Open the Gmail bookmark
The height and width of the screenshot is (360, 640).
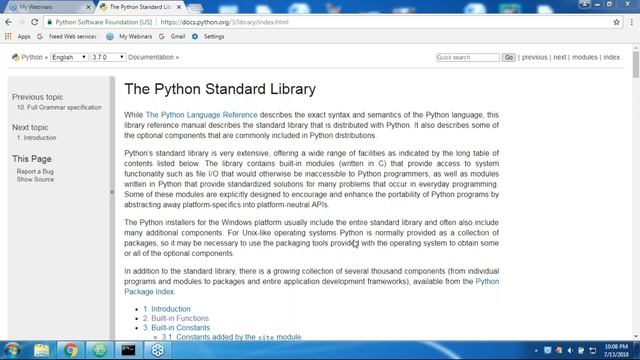pos(172,36)
